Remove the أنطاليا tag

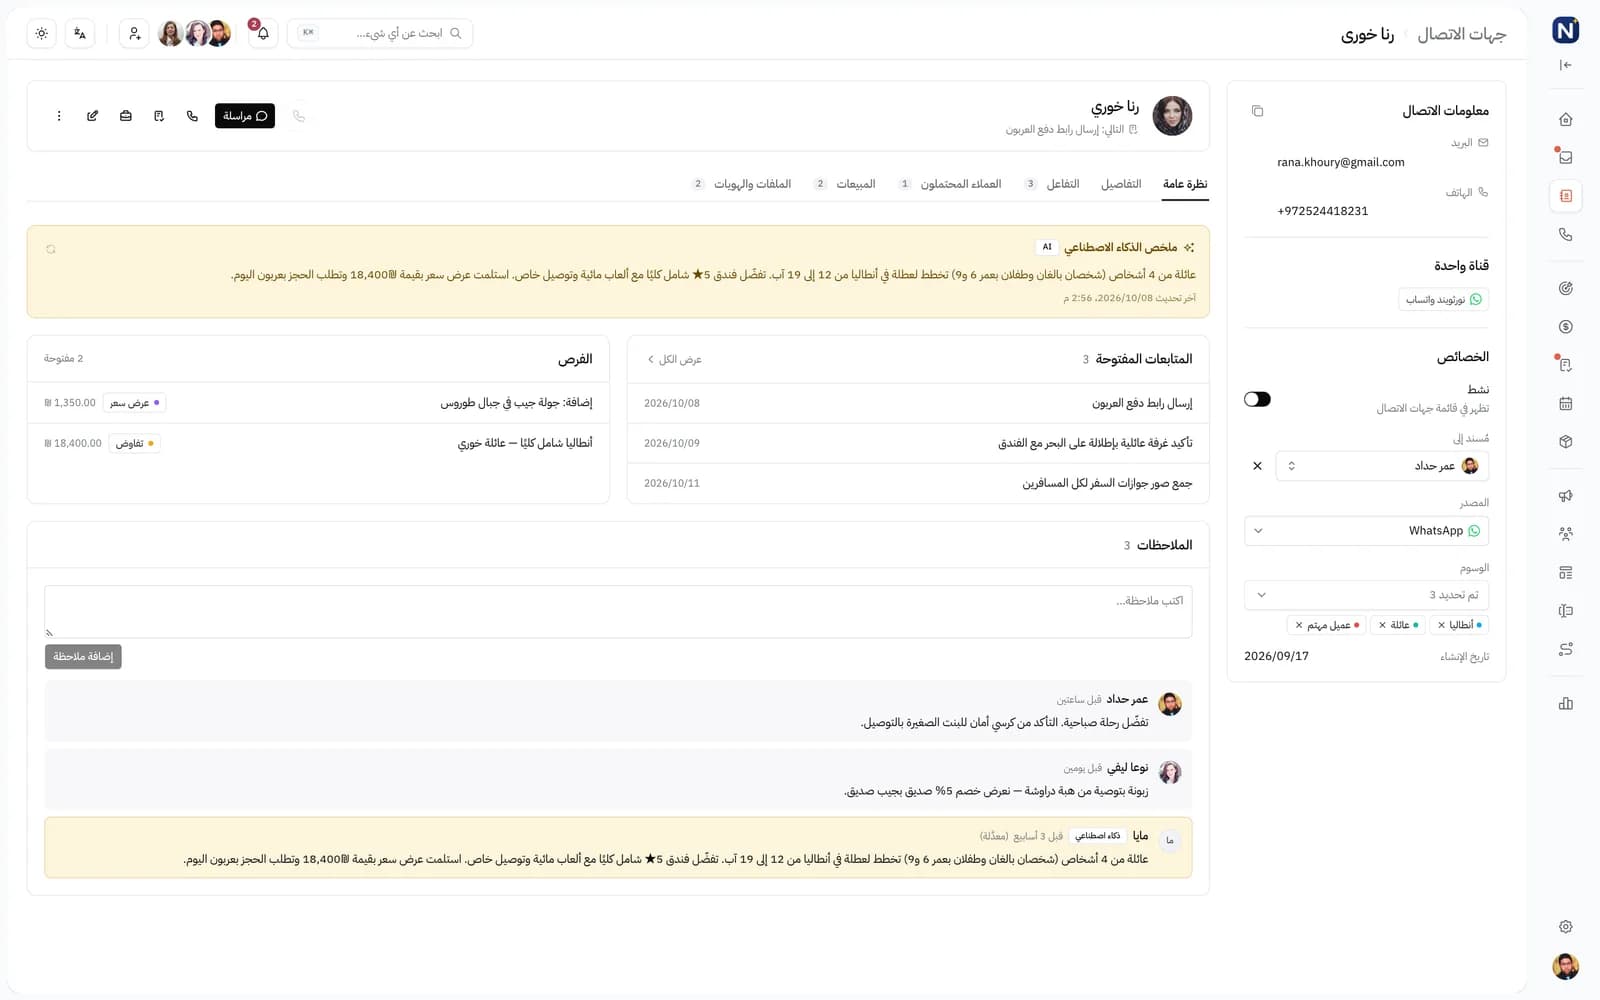[1441, 625]
